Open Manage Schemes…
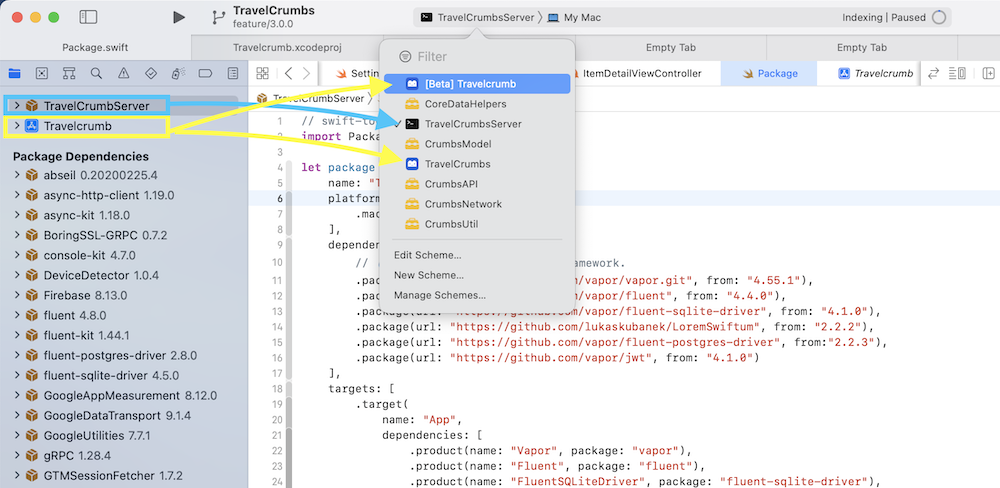The width and height of the screenshot is (1000, 488). (x=439, y=295)
